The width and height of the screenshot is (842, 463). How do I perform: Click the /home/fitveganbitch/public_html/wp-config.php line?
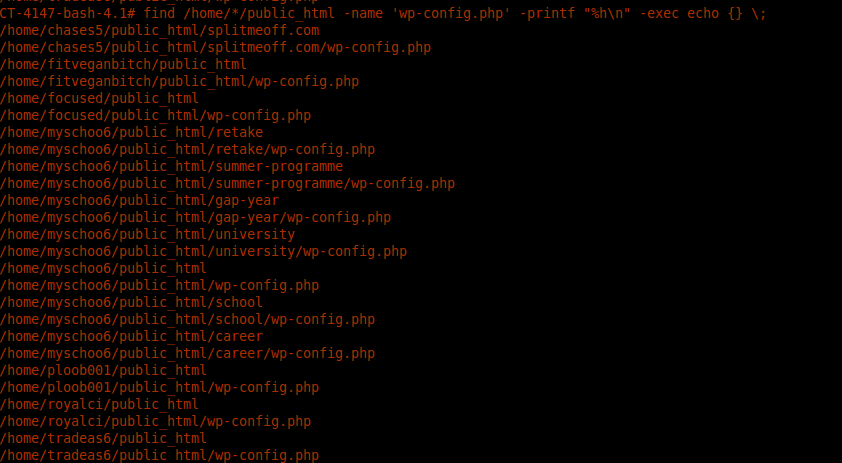[180, 81]
